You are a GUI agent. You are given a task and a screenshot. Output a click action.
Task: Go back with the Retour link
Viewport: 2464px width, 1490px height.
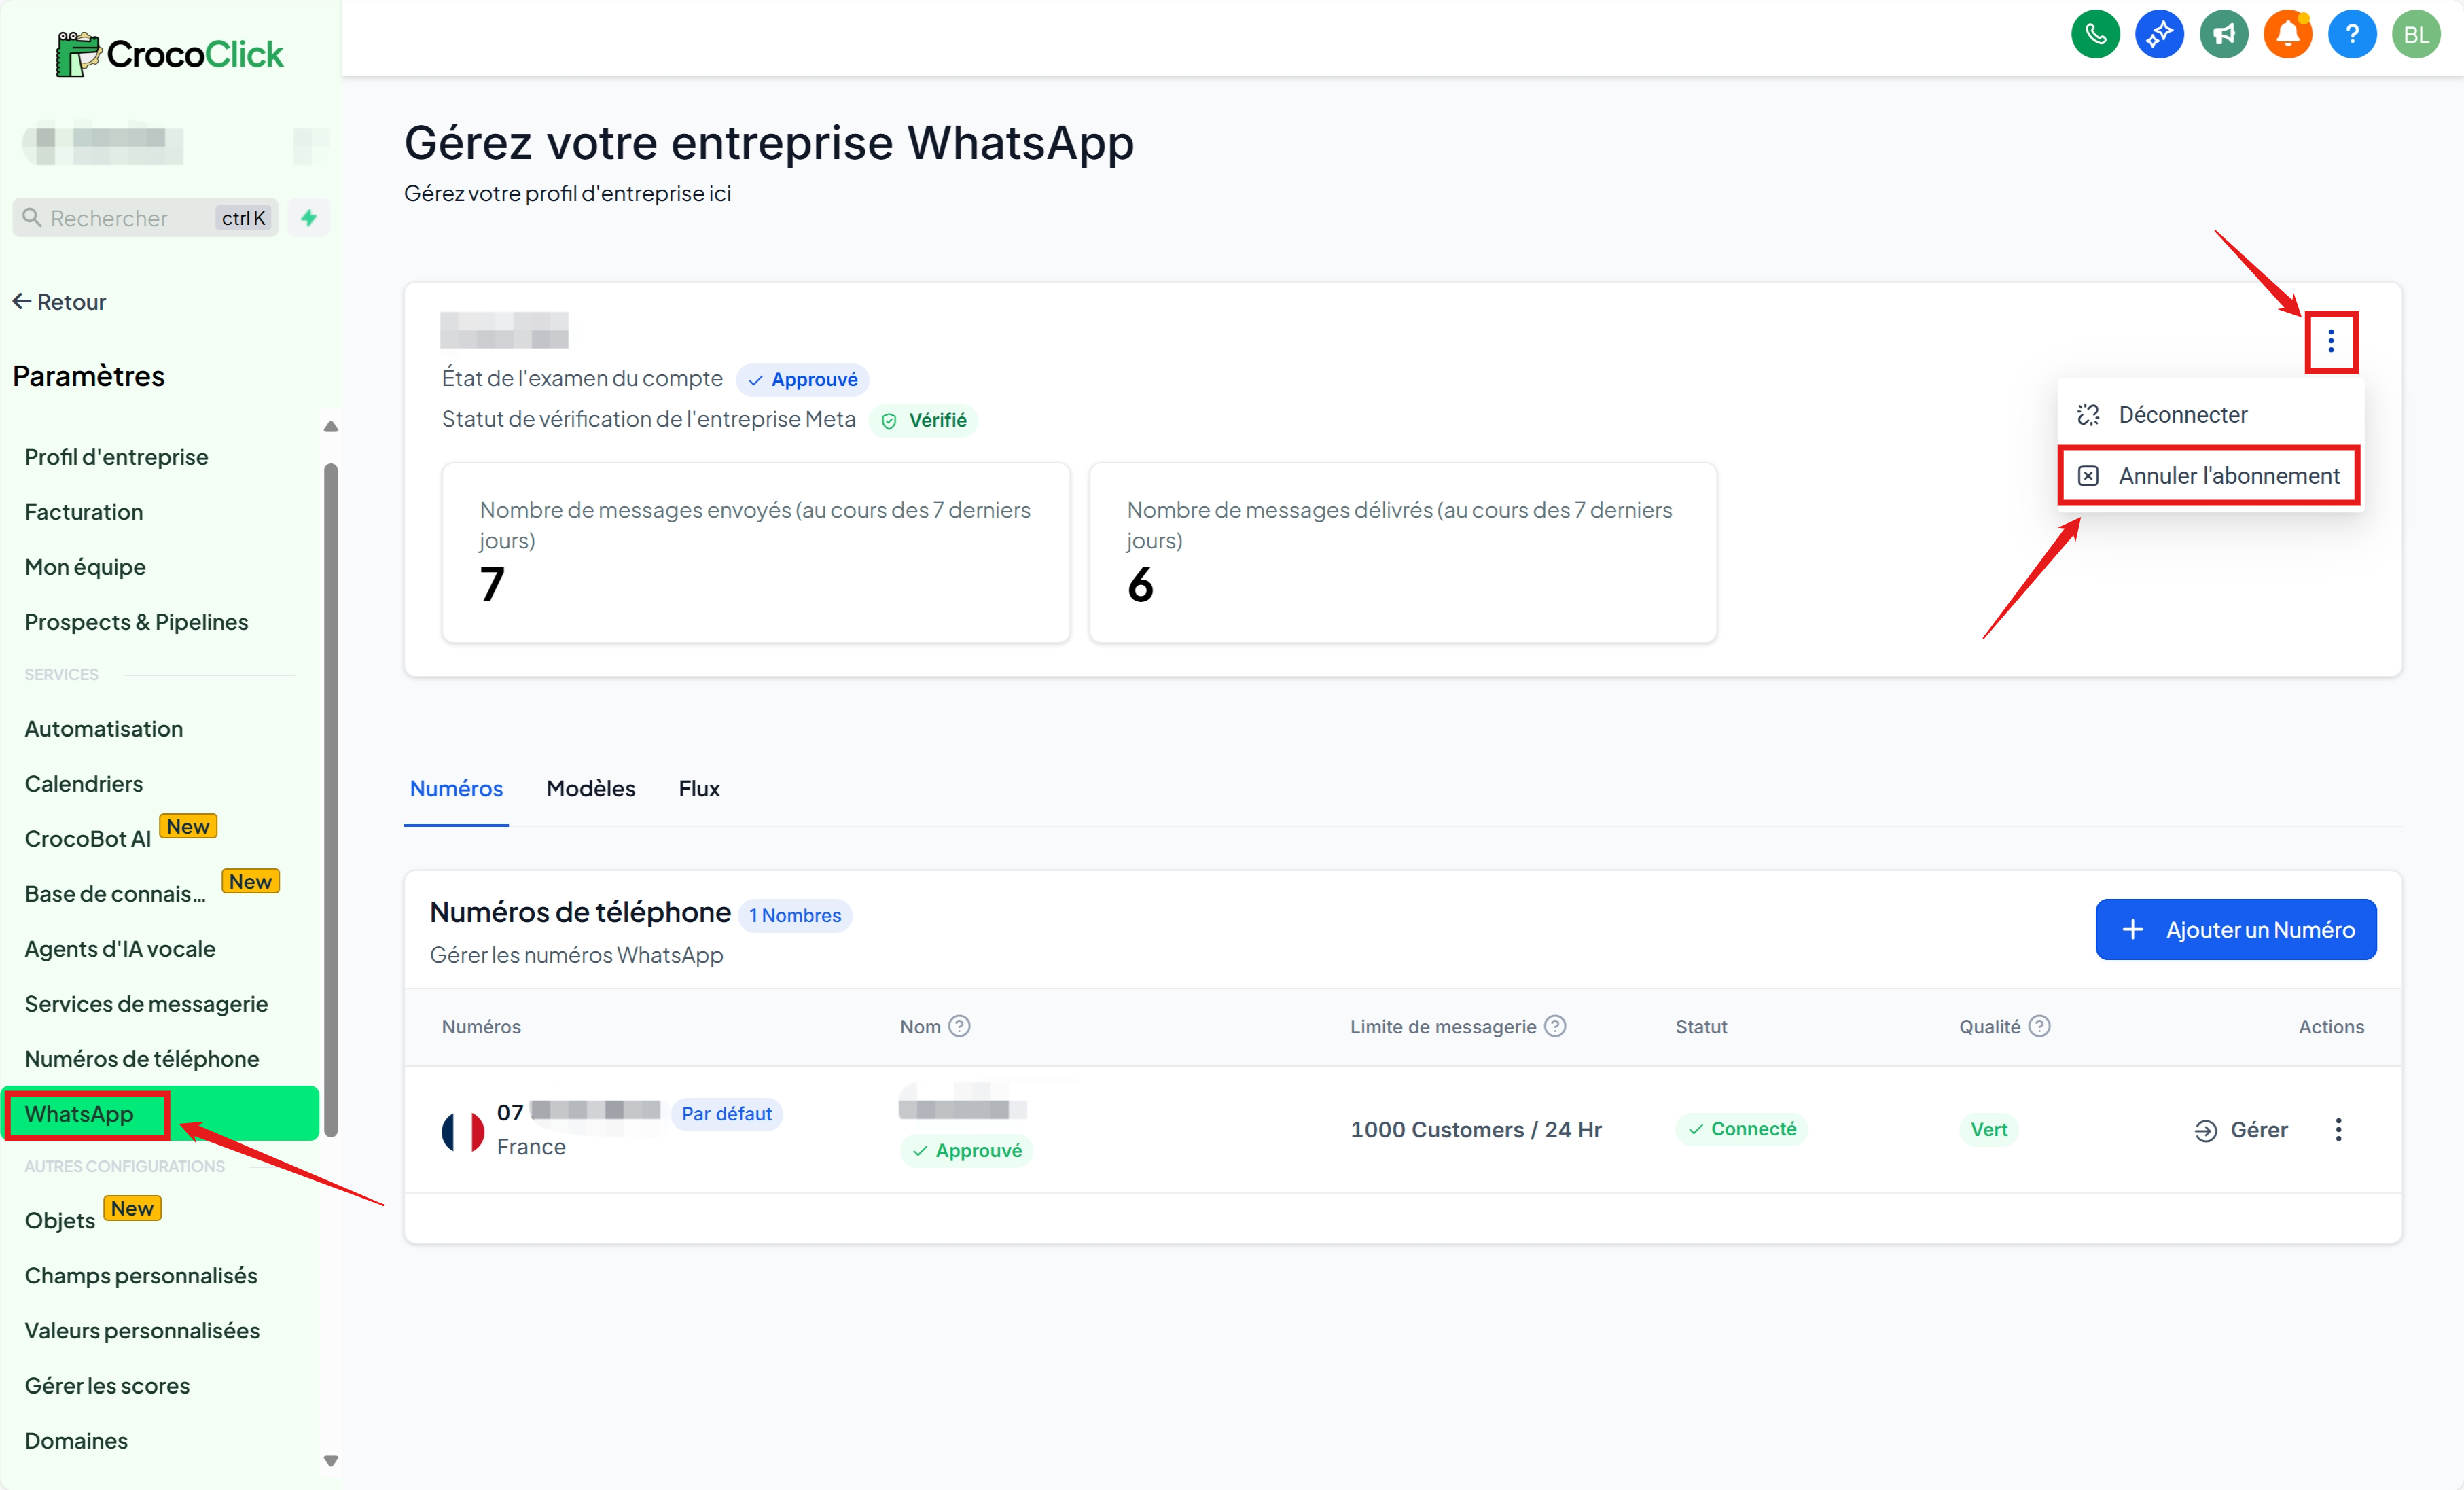coord(59,302)
